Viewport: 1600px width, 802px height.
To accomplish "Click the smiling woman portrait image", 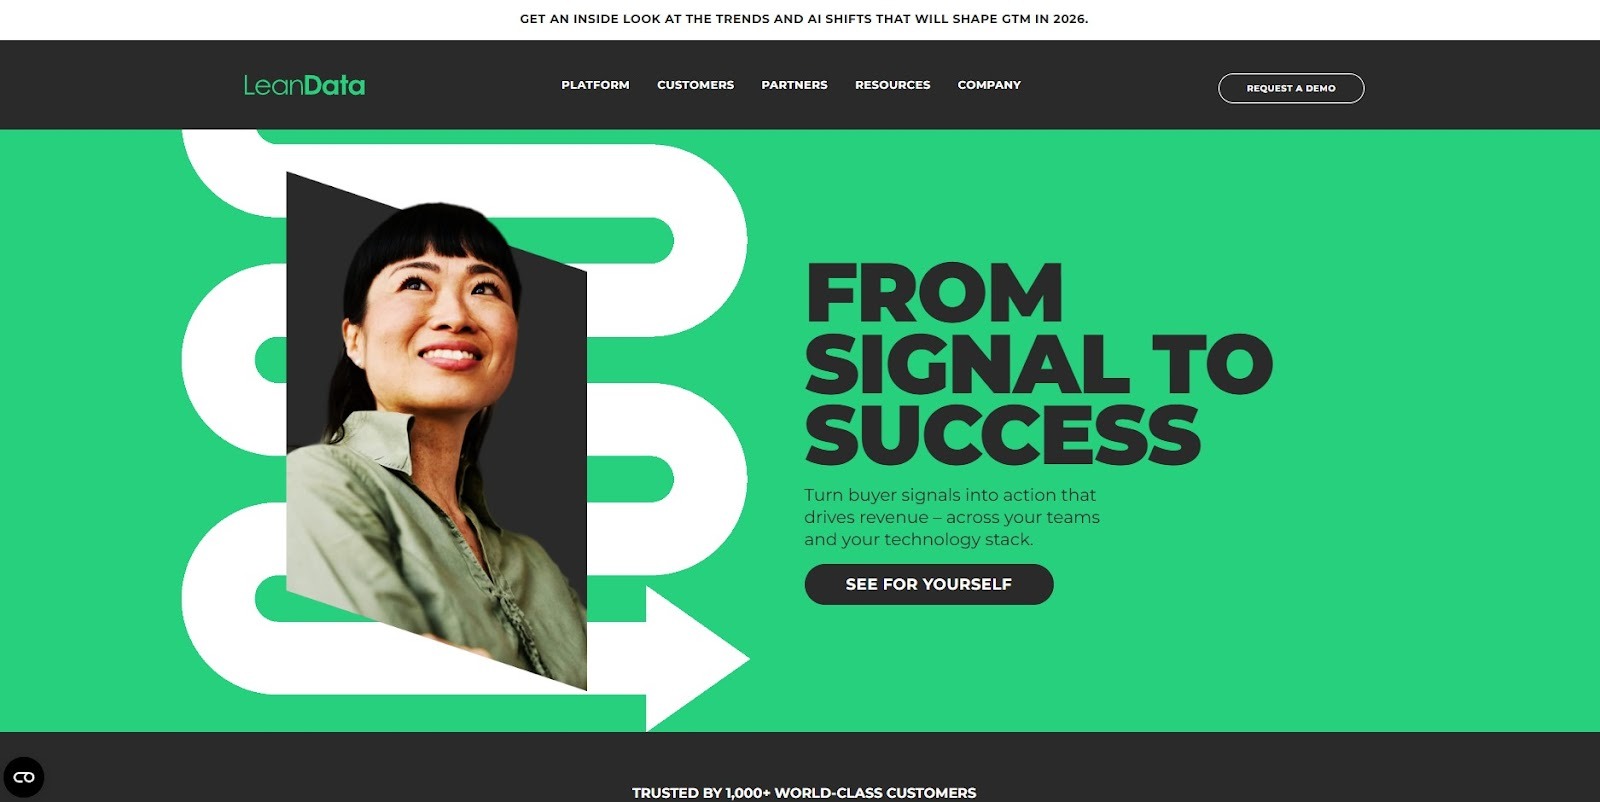I will coord(437,430).
